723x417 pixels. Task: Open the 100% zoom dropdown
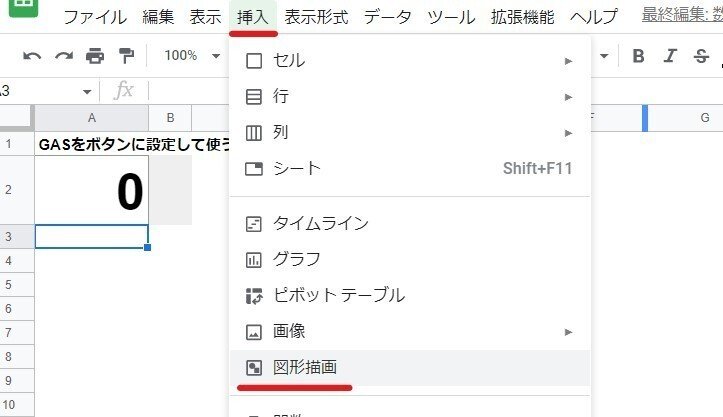pos(192,56)
